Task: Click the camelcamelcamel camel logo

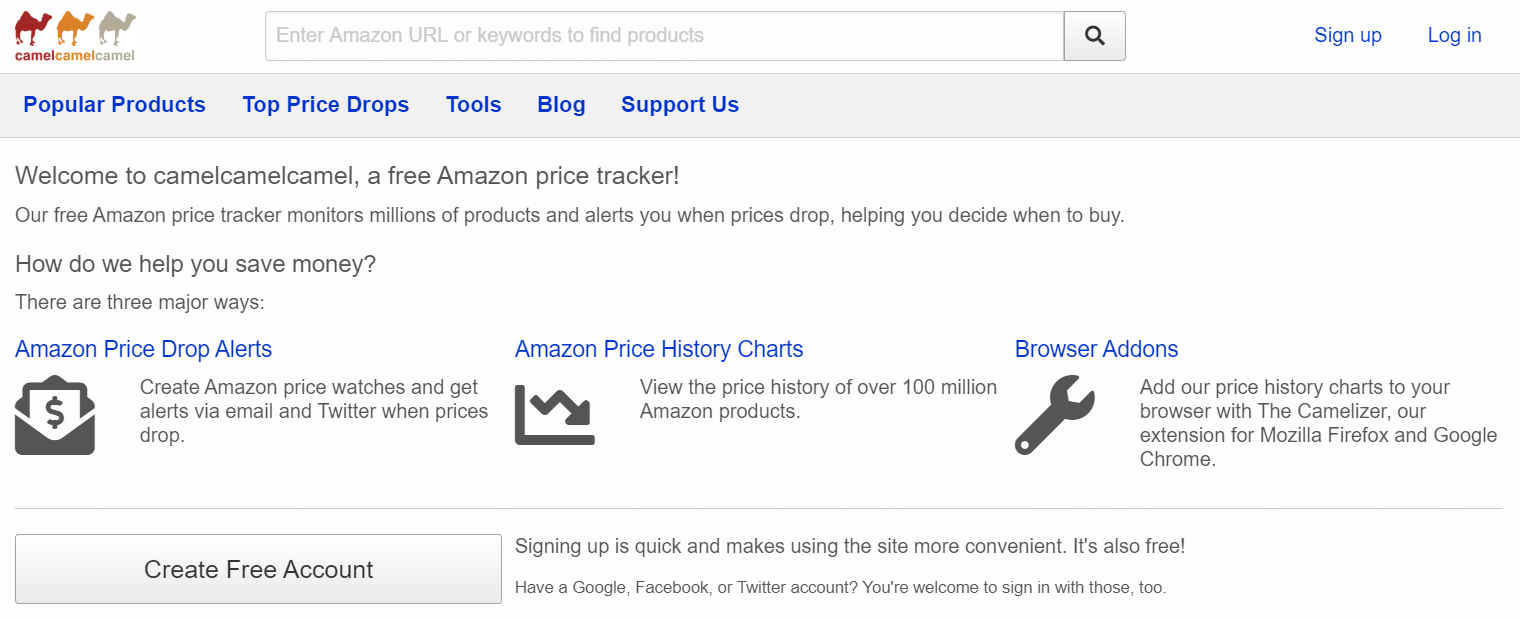Action: pos(73,35)
